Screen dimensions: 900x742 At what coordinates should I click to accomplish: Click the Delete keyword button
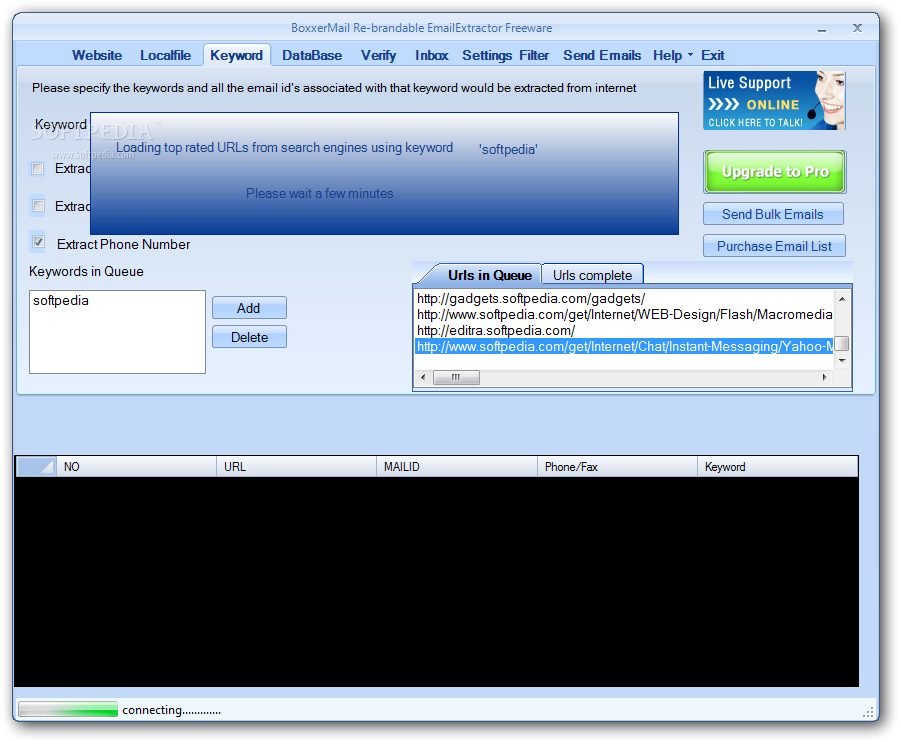tap(249, 337)
